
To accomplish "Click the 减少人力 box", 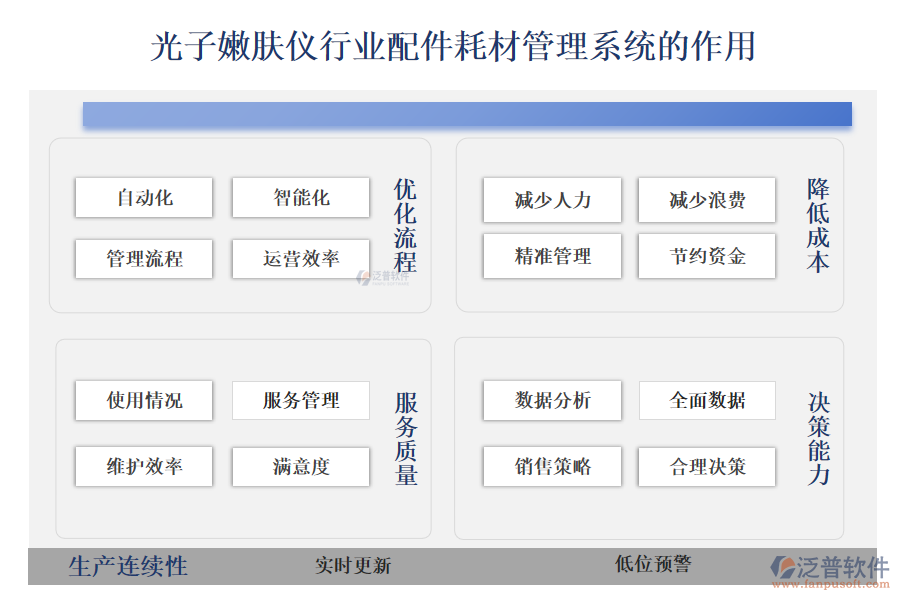I will coord(552,199).
